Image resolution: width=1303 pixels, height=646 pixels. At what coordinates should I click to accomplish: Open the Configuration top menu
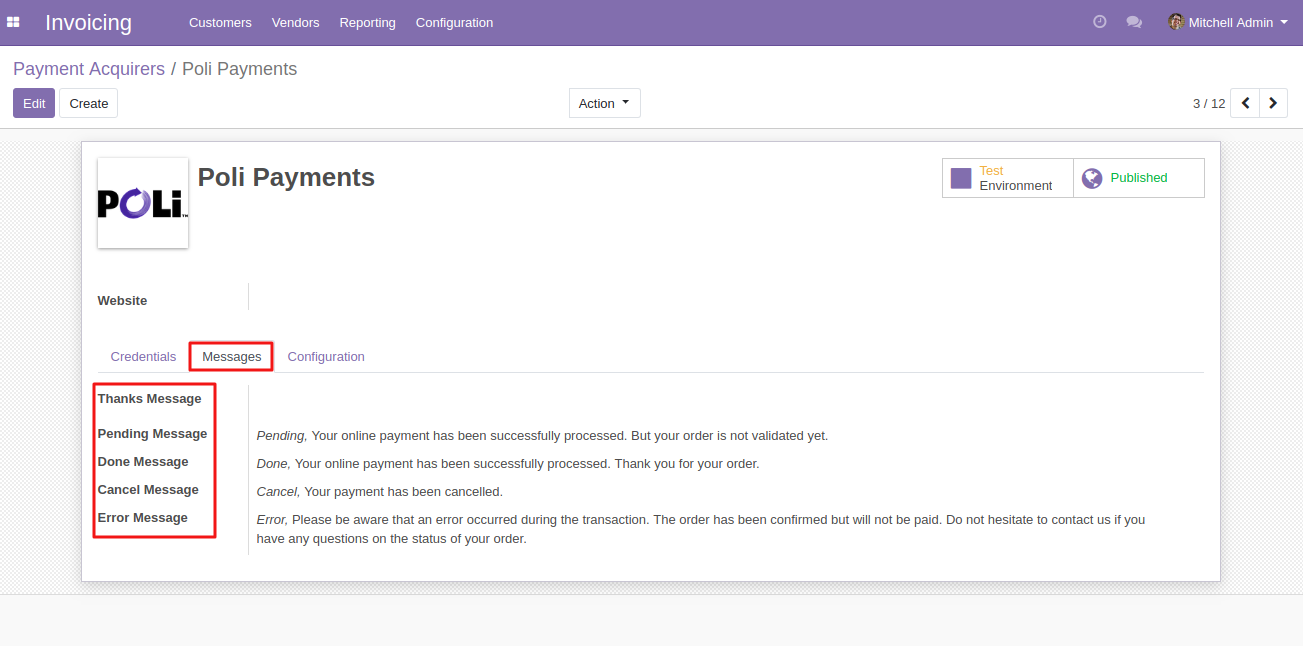(x=454, y=22)
